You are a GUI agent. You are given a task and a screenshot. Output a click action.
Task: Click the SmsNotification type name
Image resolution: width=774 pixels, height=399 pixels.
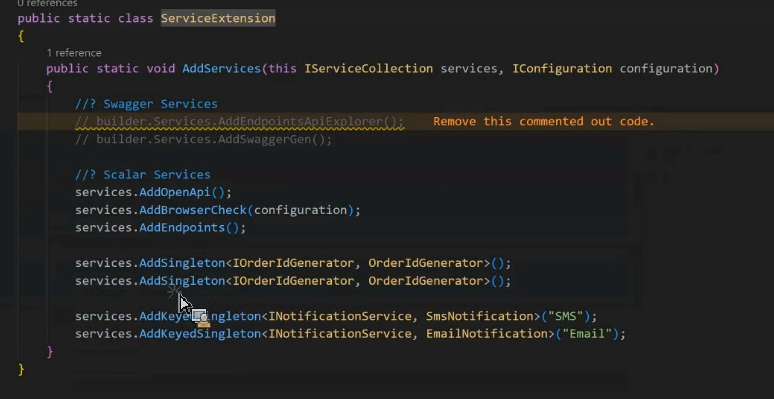[479, 316]
